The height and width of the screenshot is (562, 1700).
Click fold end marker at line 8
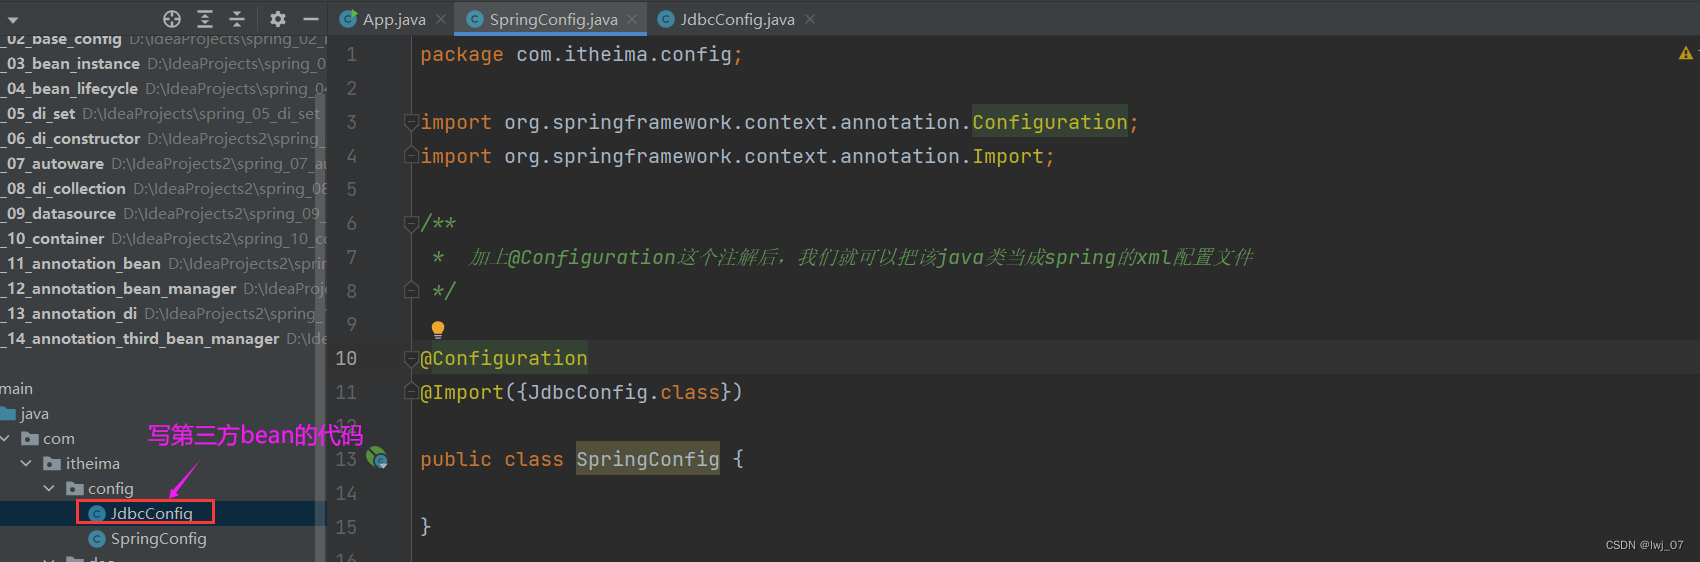point(411,290)
